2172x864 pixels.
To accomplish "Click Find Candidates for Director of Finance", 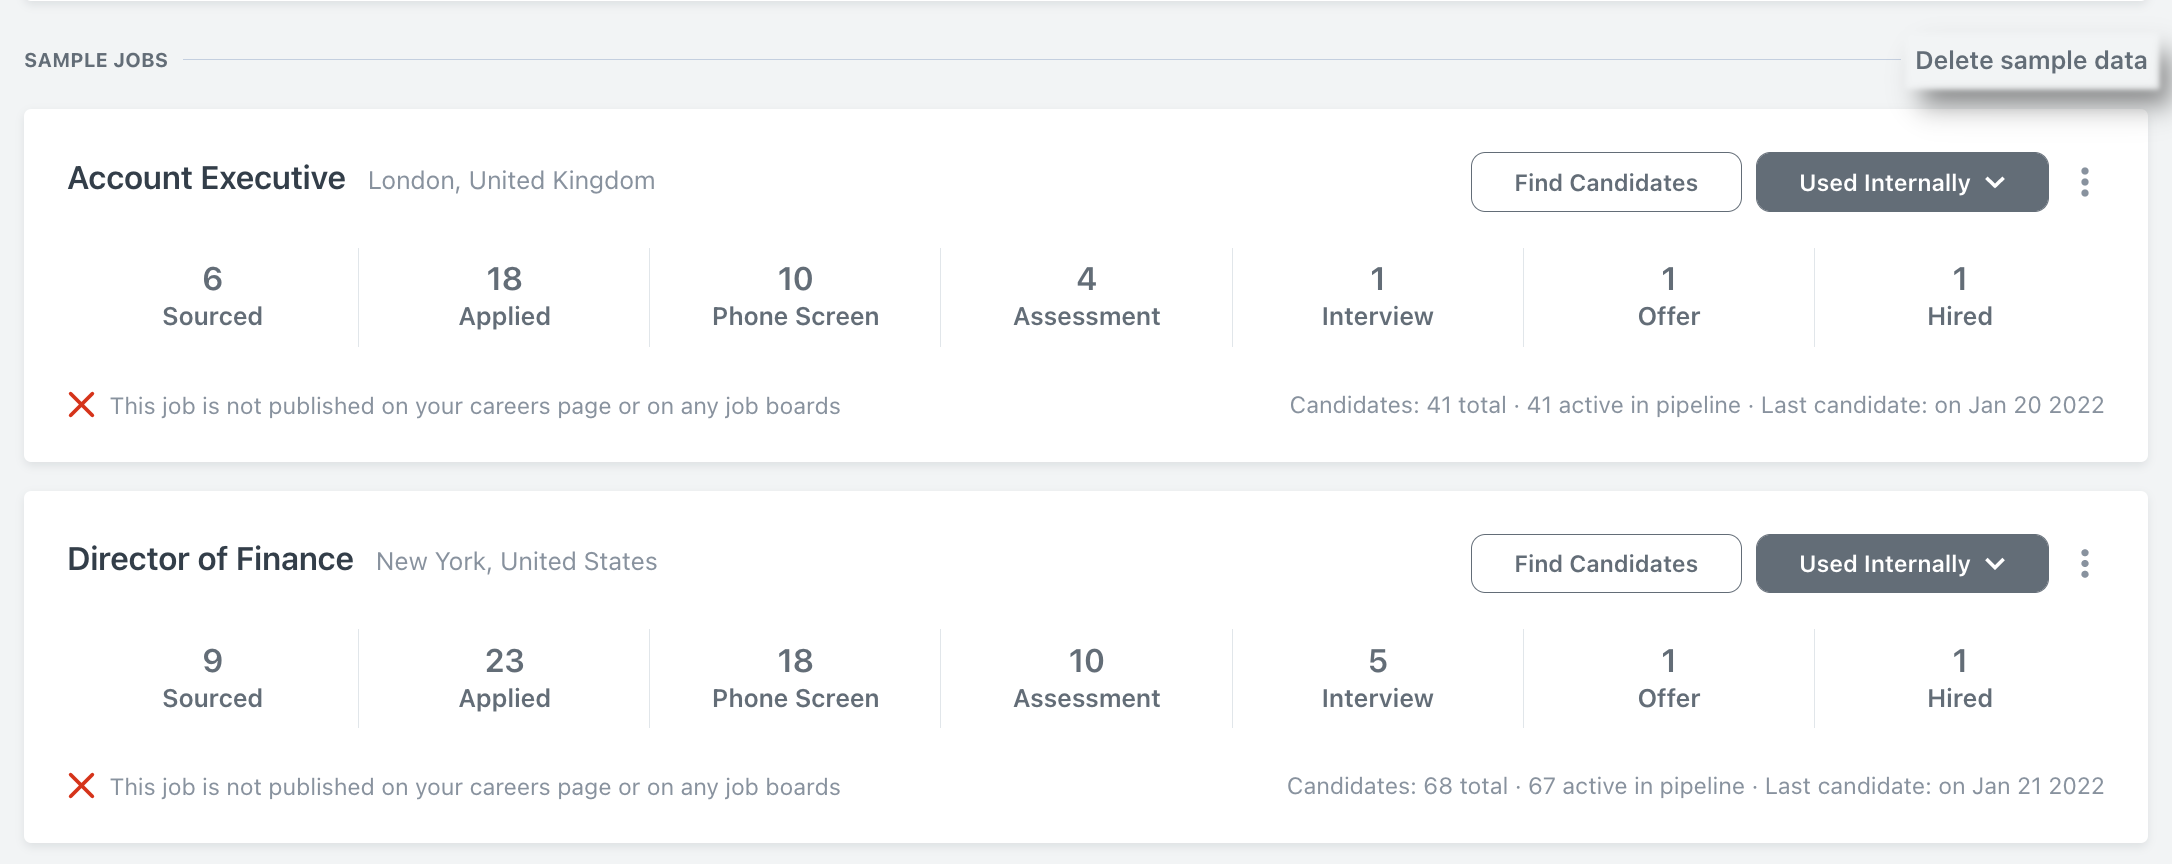I will click(1606, 563).
